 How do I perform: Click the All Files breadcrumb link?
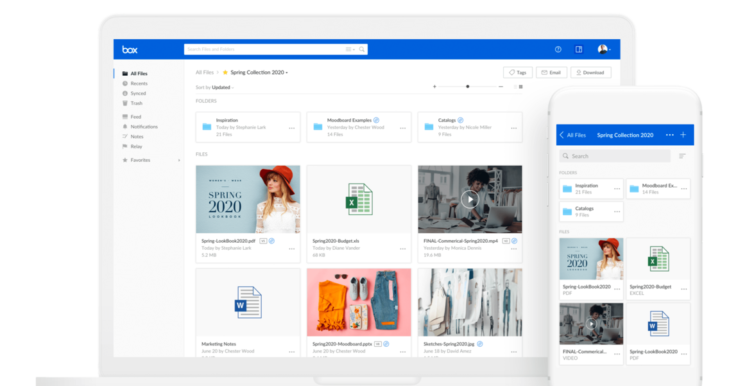tap(205, 72)
